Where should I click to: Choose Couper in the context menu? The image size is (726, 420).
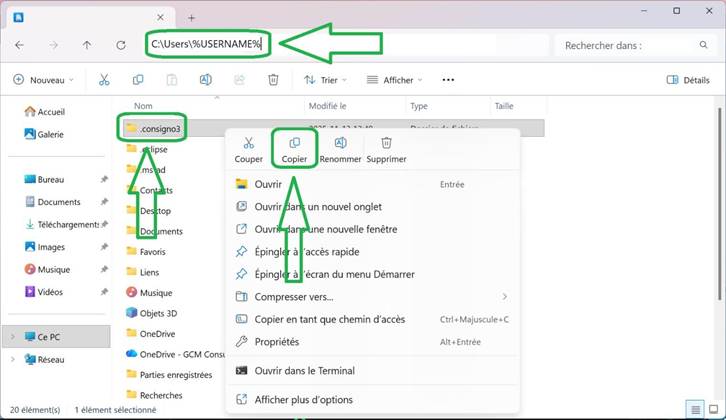pyautogui.click(x=249, y=150)
